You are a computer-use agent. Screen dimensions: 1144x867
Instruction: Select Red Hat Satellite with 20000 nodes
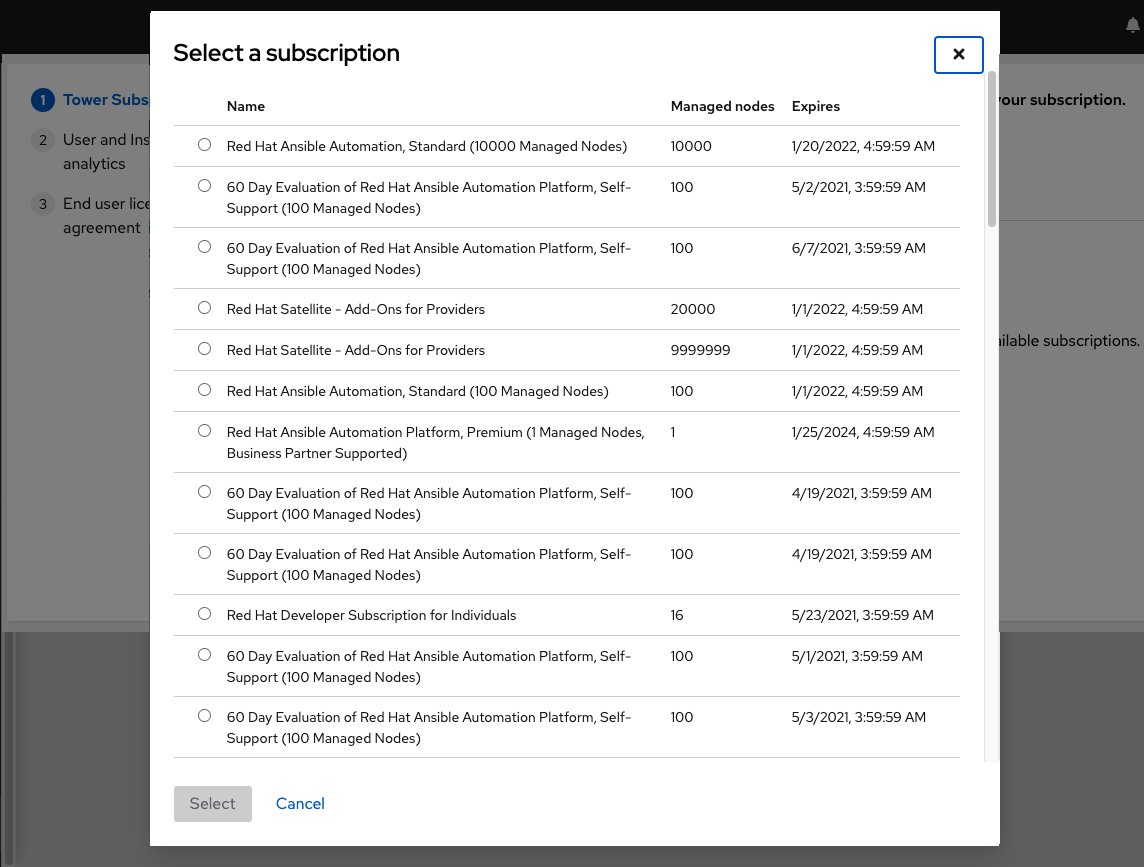[x=205, y=308]
